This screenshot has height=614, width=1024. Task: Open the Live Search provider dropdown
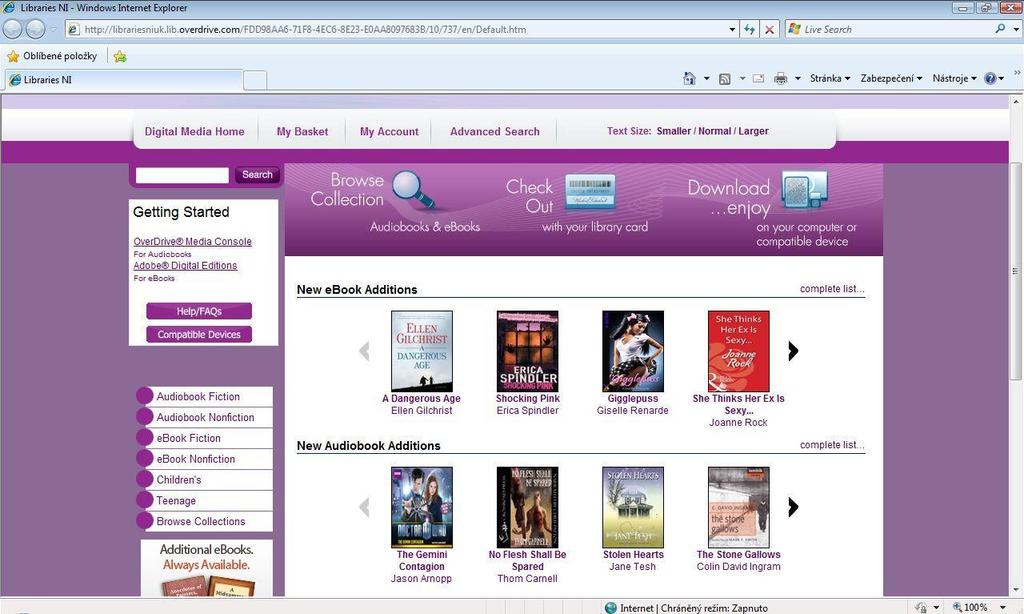coord(1016,29)
